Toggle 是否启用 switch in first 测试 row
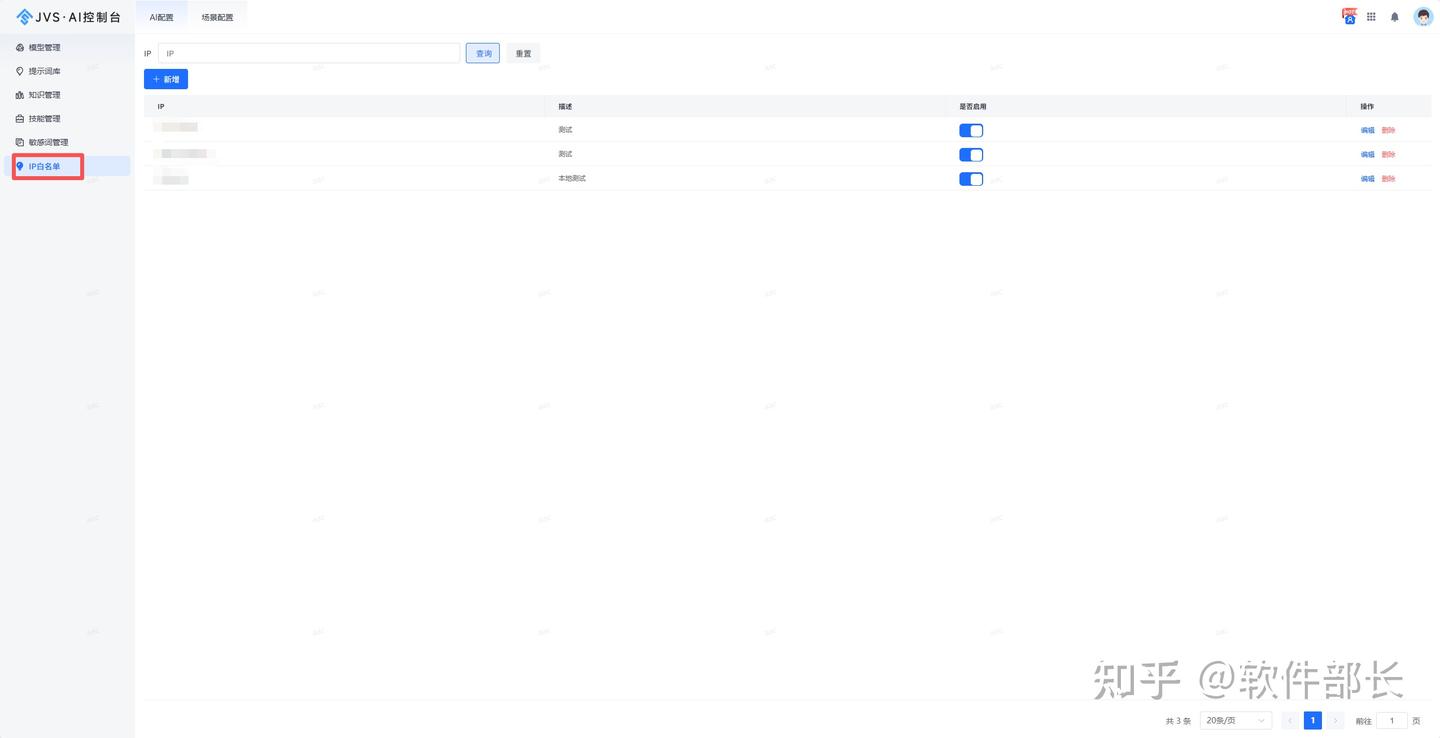This screenshot has height=738, width=1440. tap(971, 130)
